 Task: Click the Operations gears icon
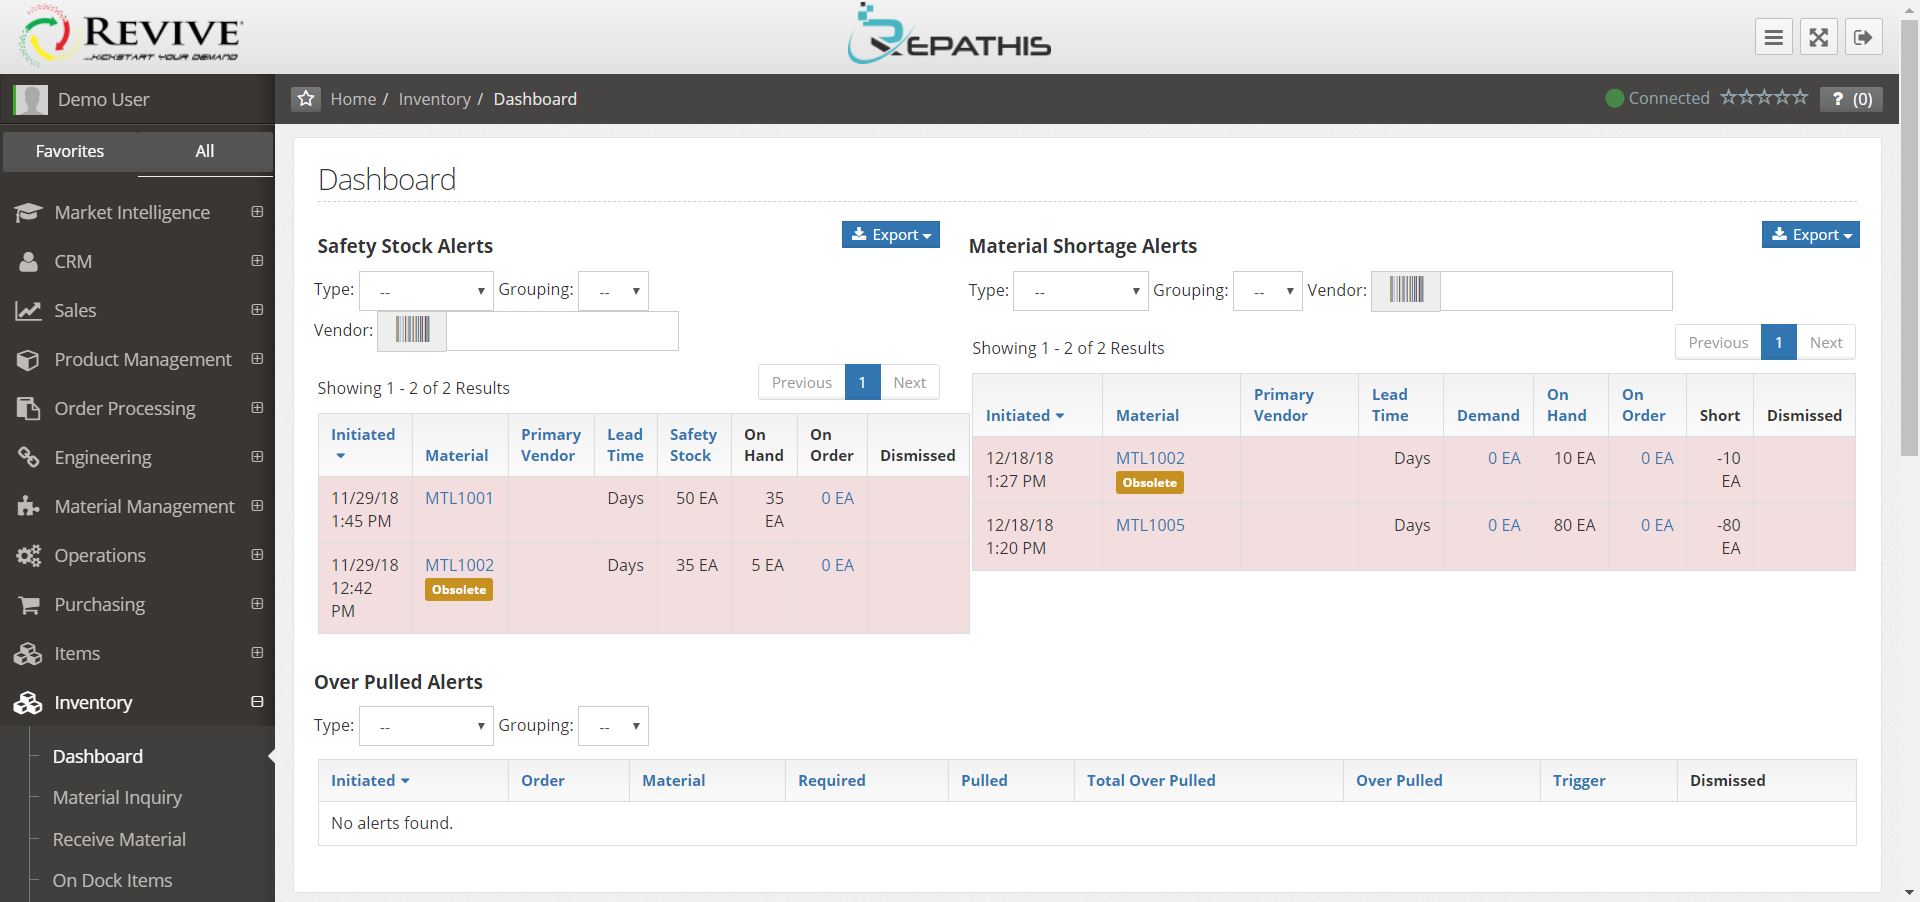(28, 555)
